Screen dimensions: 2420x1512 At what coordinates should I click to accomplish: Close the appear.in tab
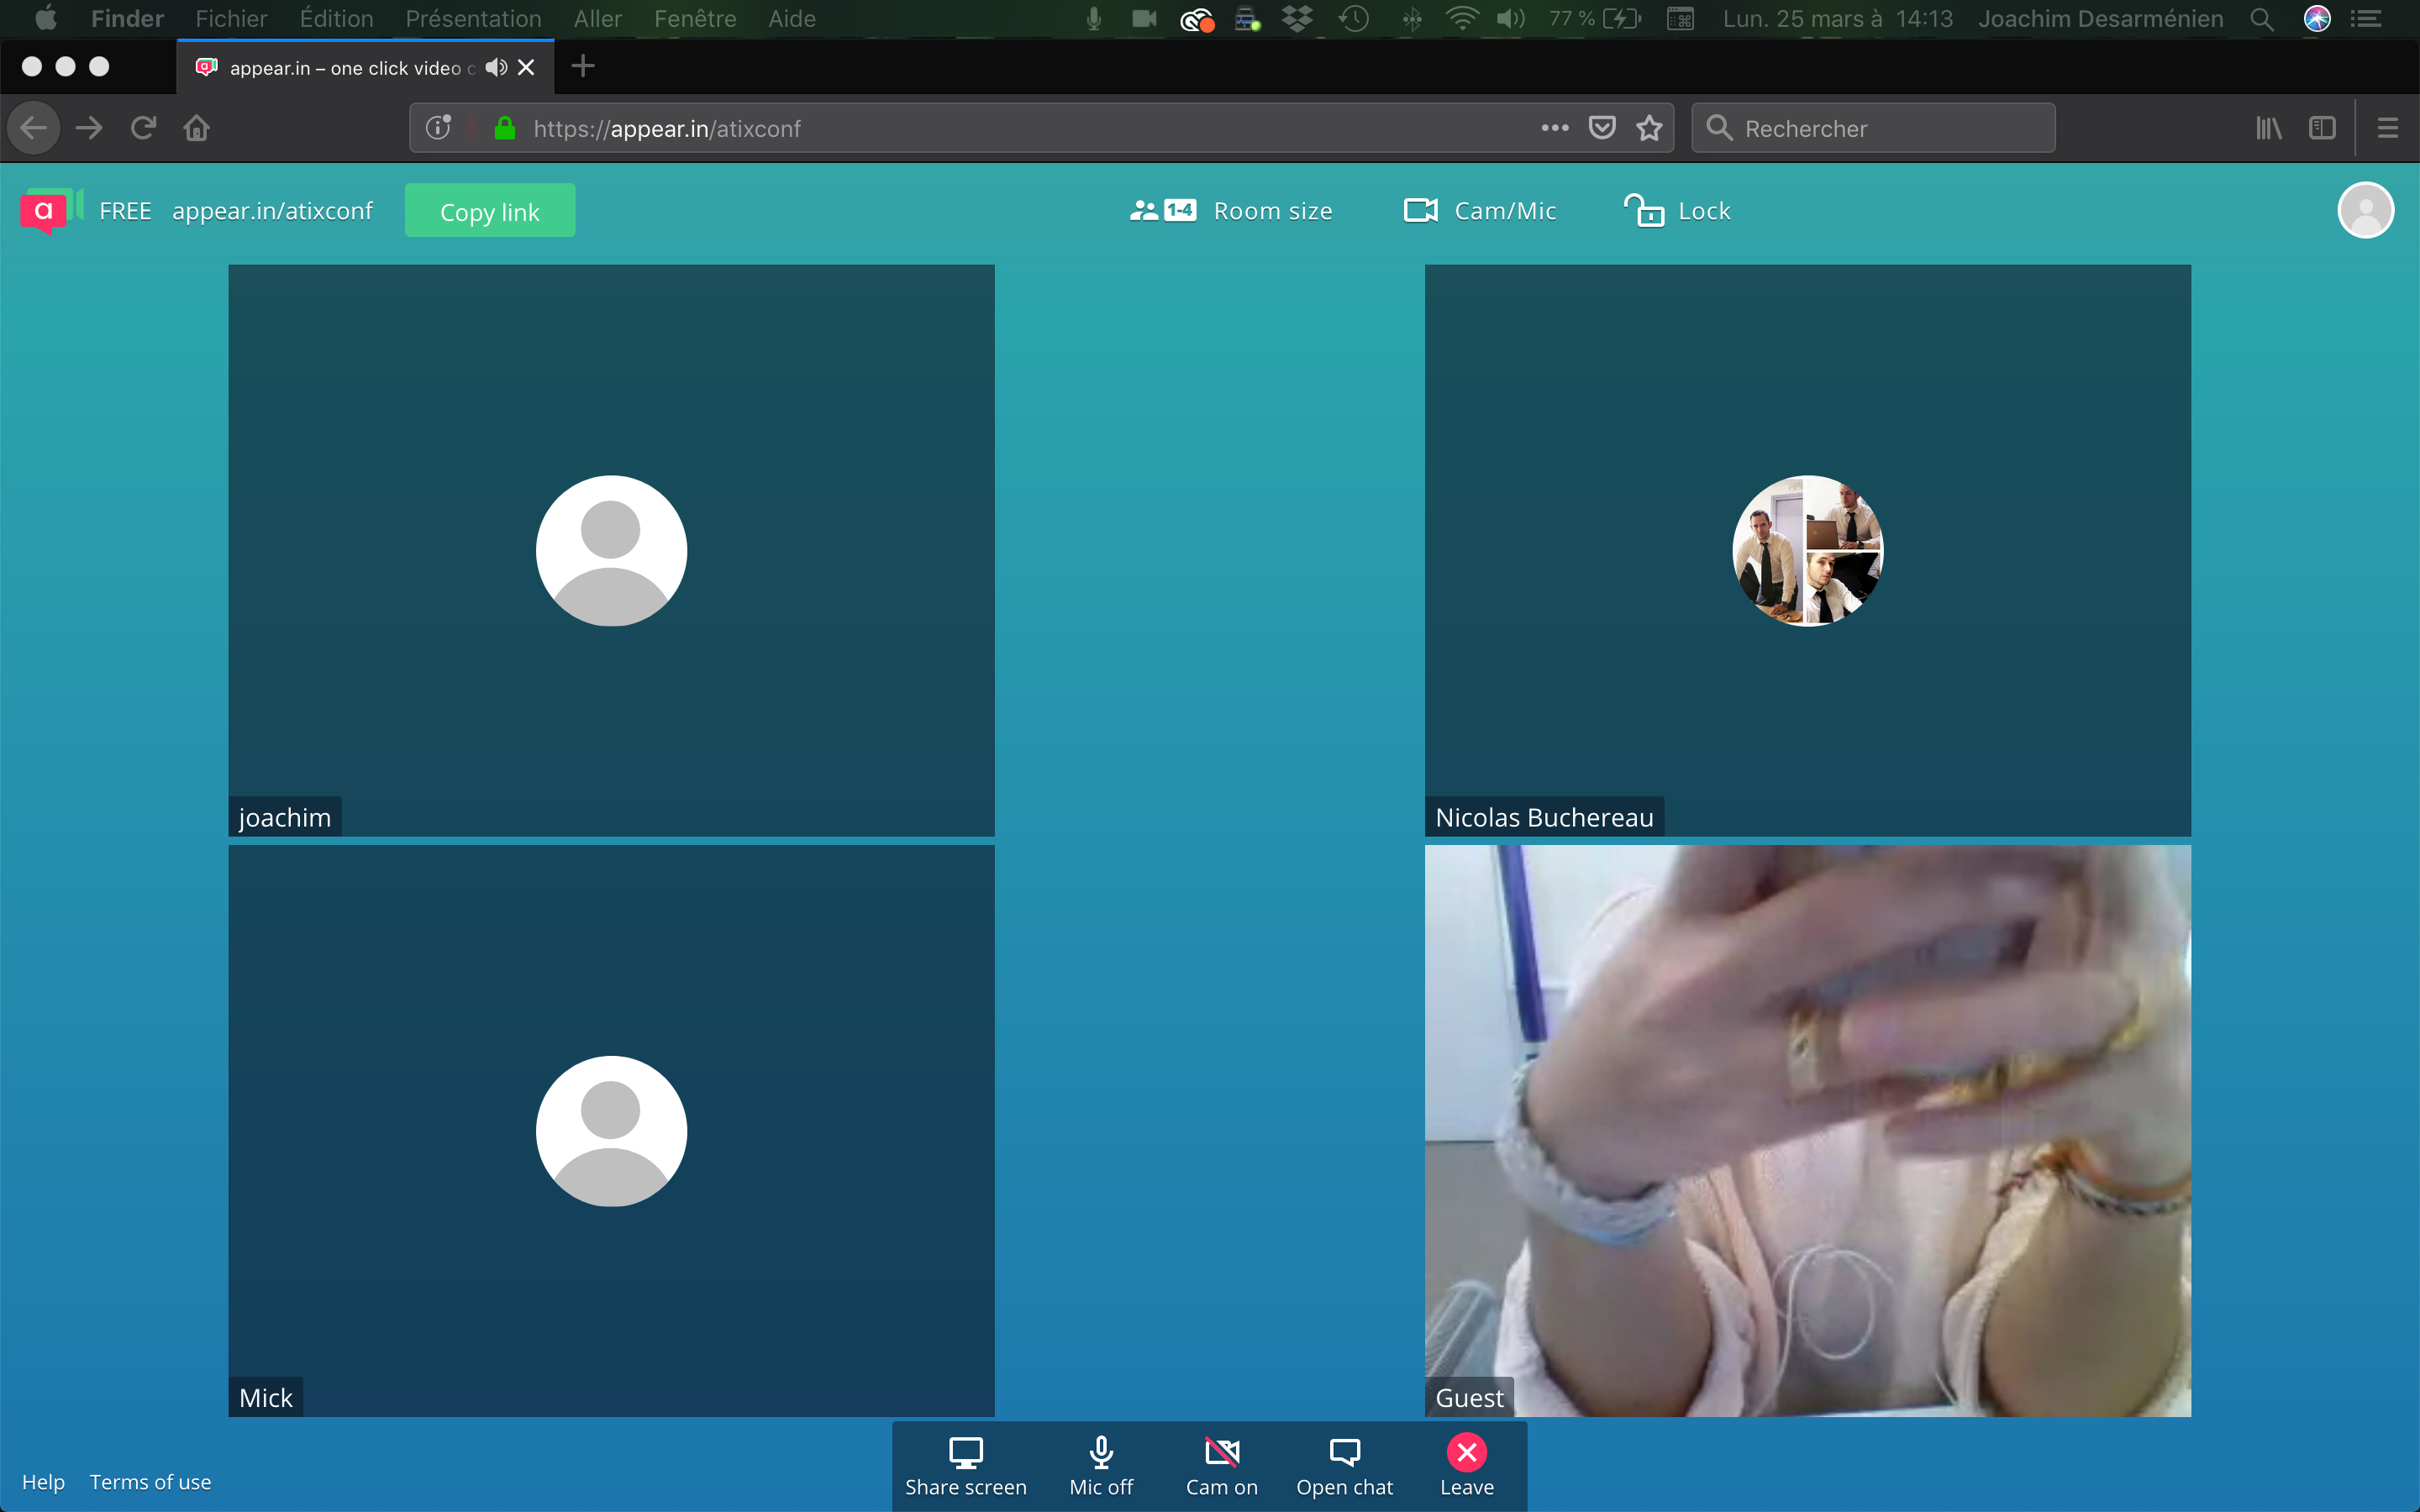pyautogui.click(x=526, y=67)
